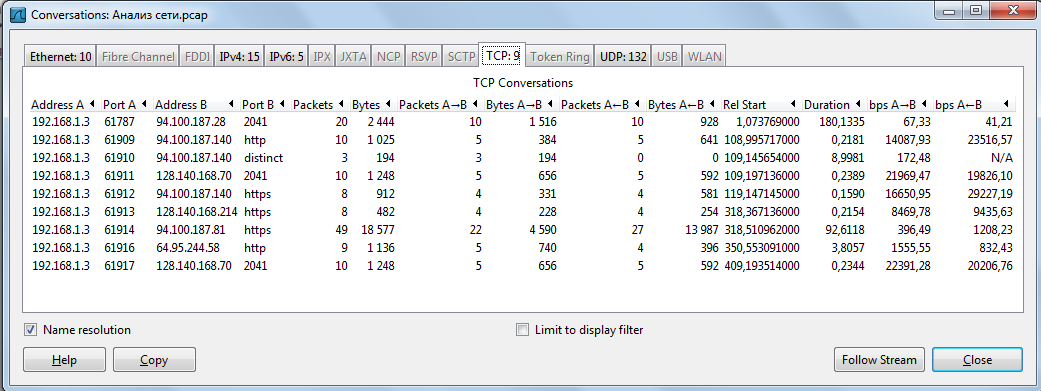Sort by Bytes A→B column header
Image resolution: width=1041 pixels, height=391 pixels.
pyautogui.click(x=521, y=105)
